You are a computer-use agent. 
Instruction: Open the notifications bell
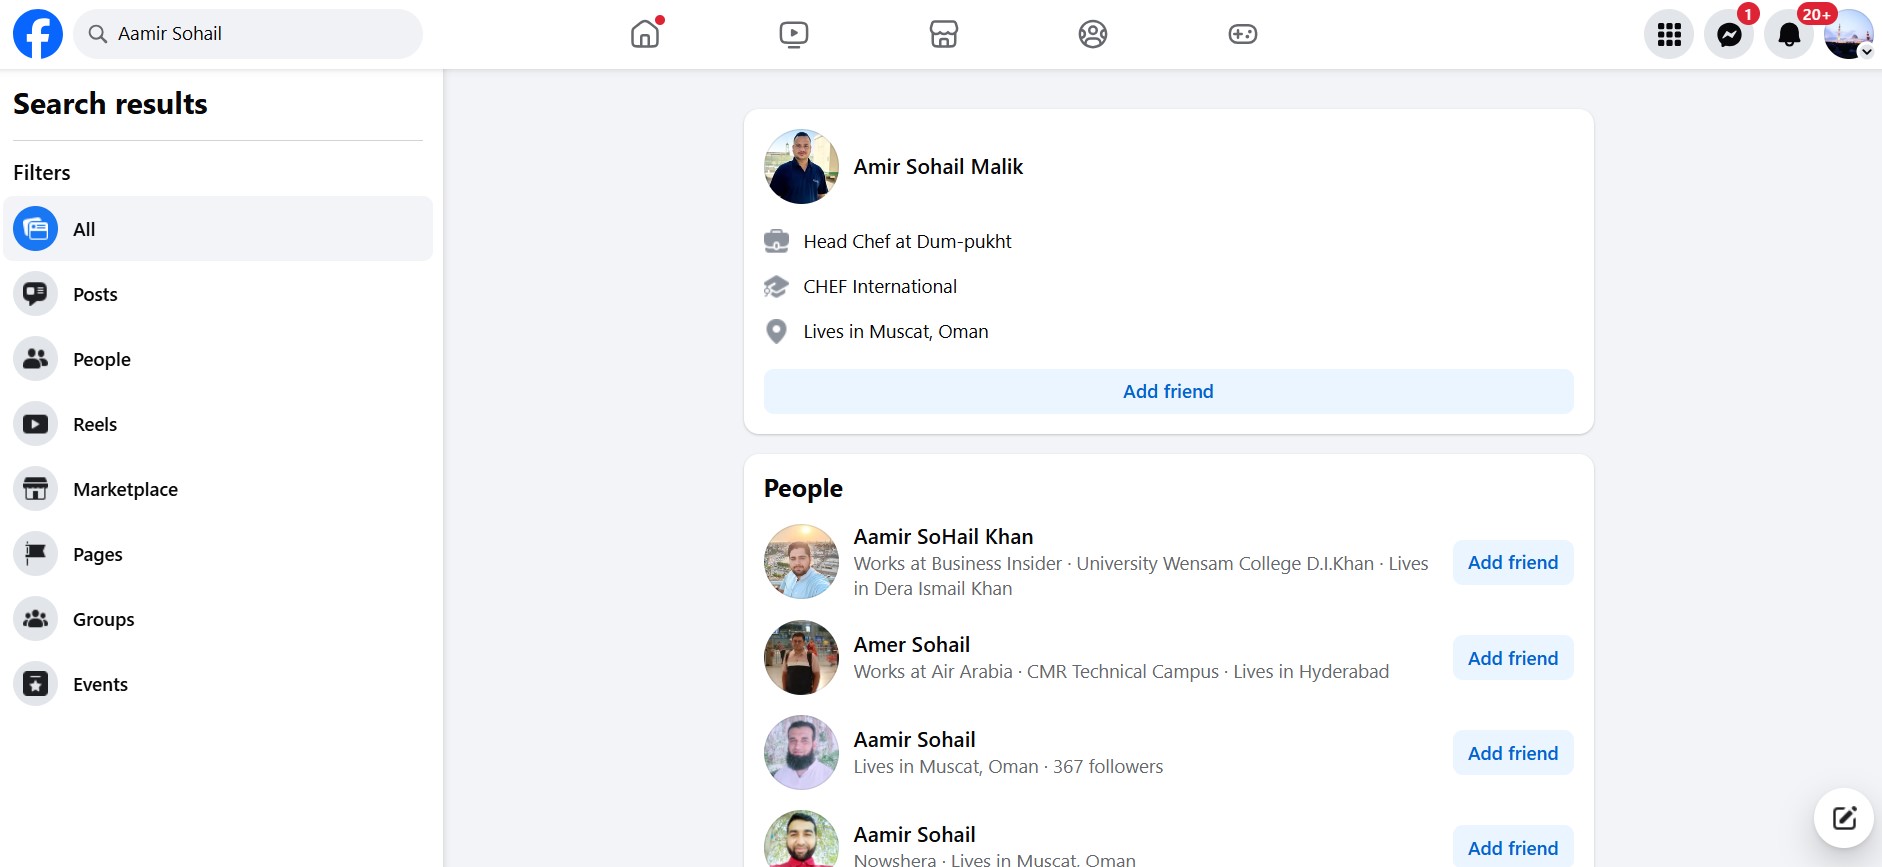(x=1789, y=35)
